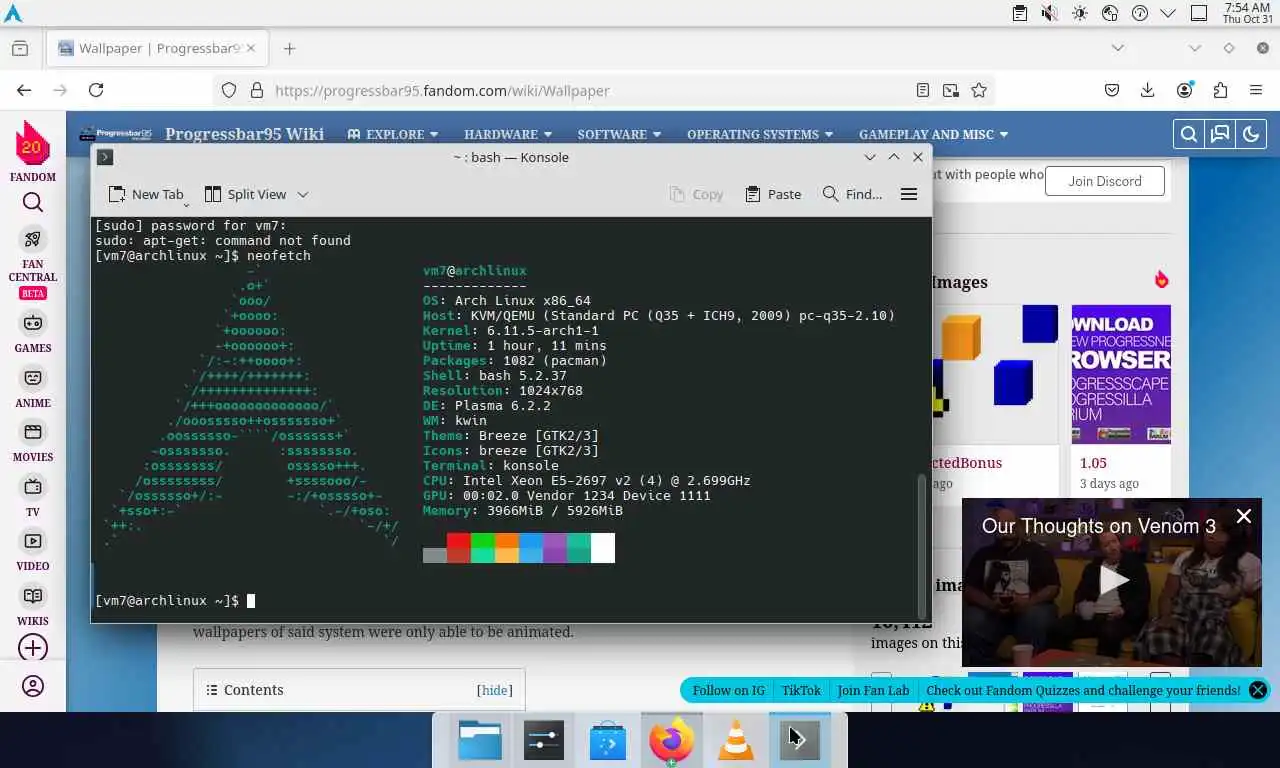Screen dimensions: 1280x768
Task: Open the TikTok link
Action: [x=801, y=690]
